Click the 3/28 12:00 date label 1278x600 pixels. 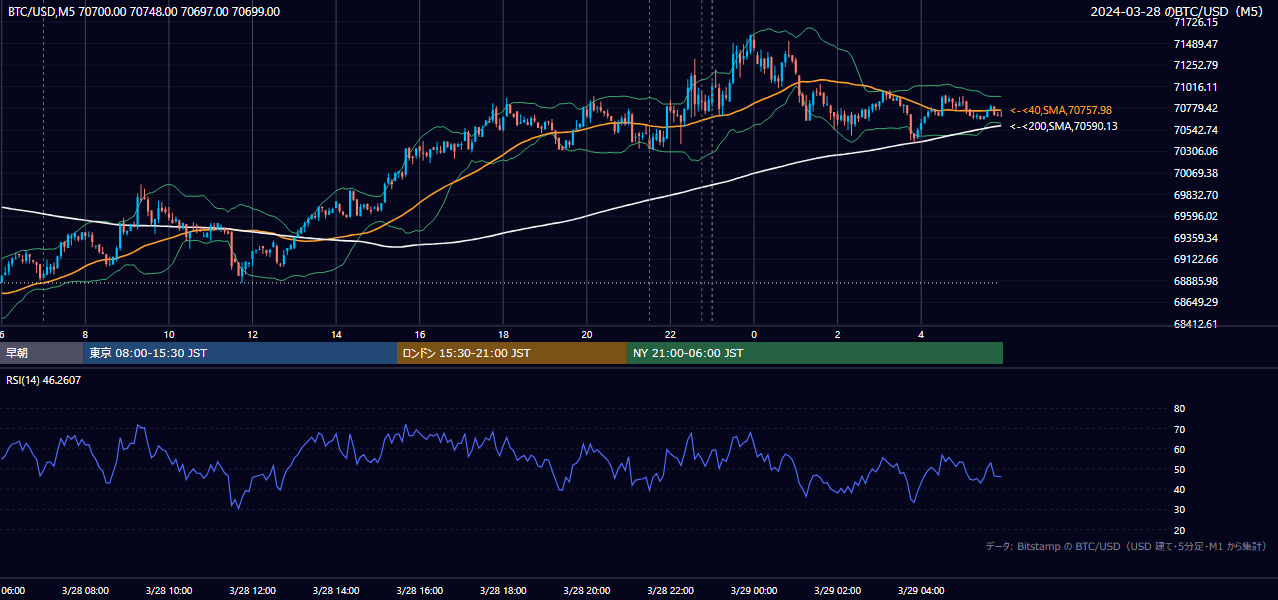tap(252, 591)
